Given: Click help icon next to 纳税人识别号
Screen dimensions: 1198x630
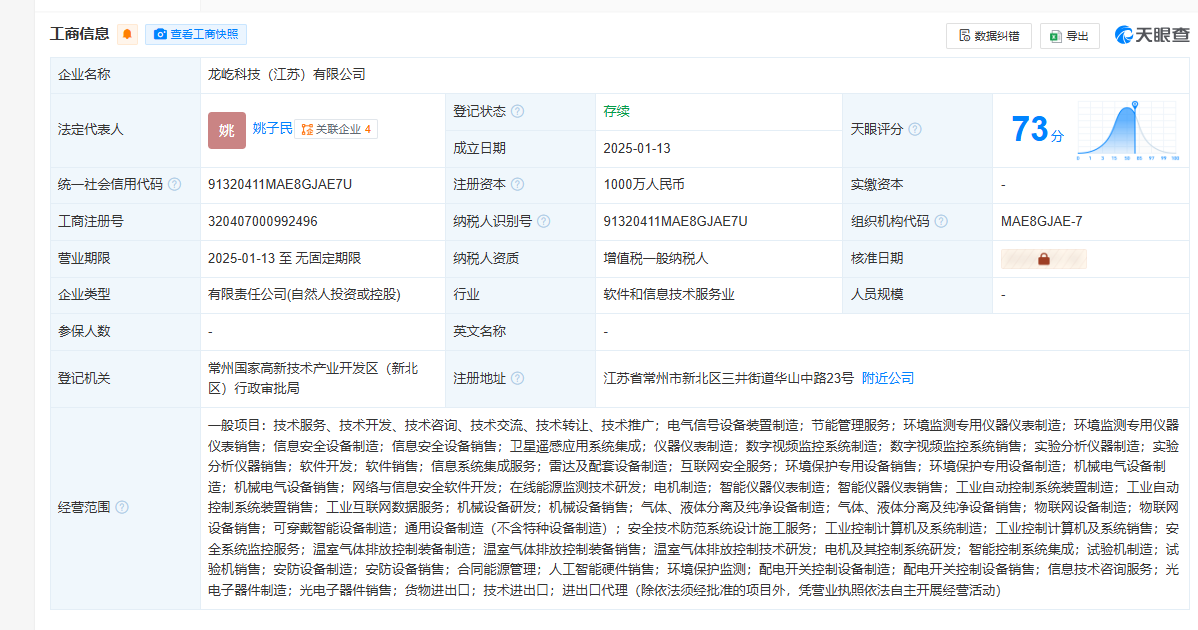Looking at the screenshot, I should click(544, 222).
